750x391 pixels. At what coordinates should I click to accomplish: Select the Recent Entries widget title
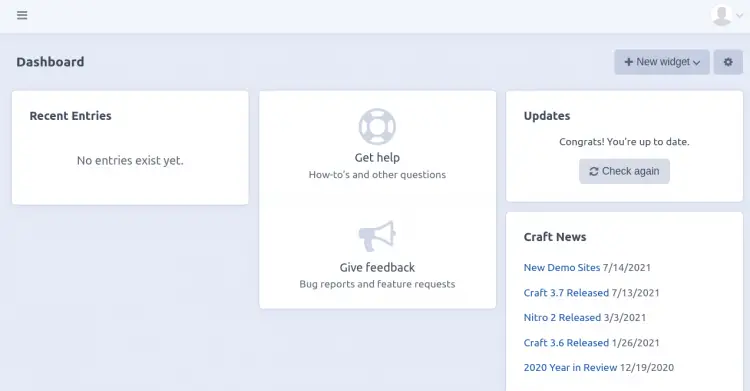pos(70,116)
